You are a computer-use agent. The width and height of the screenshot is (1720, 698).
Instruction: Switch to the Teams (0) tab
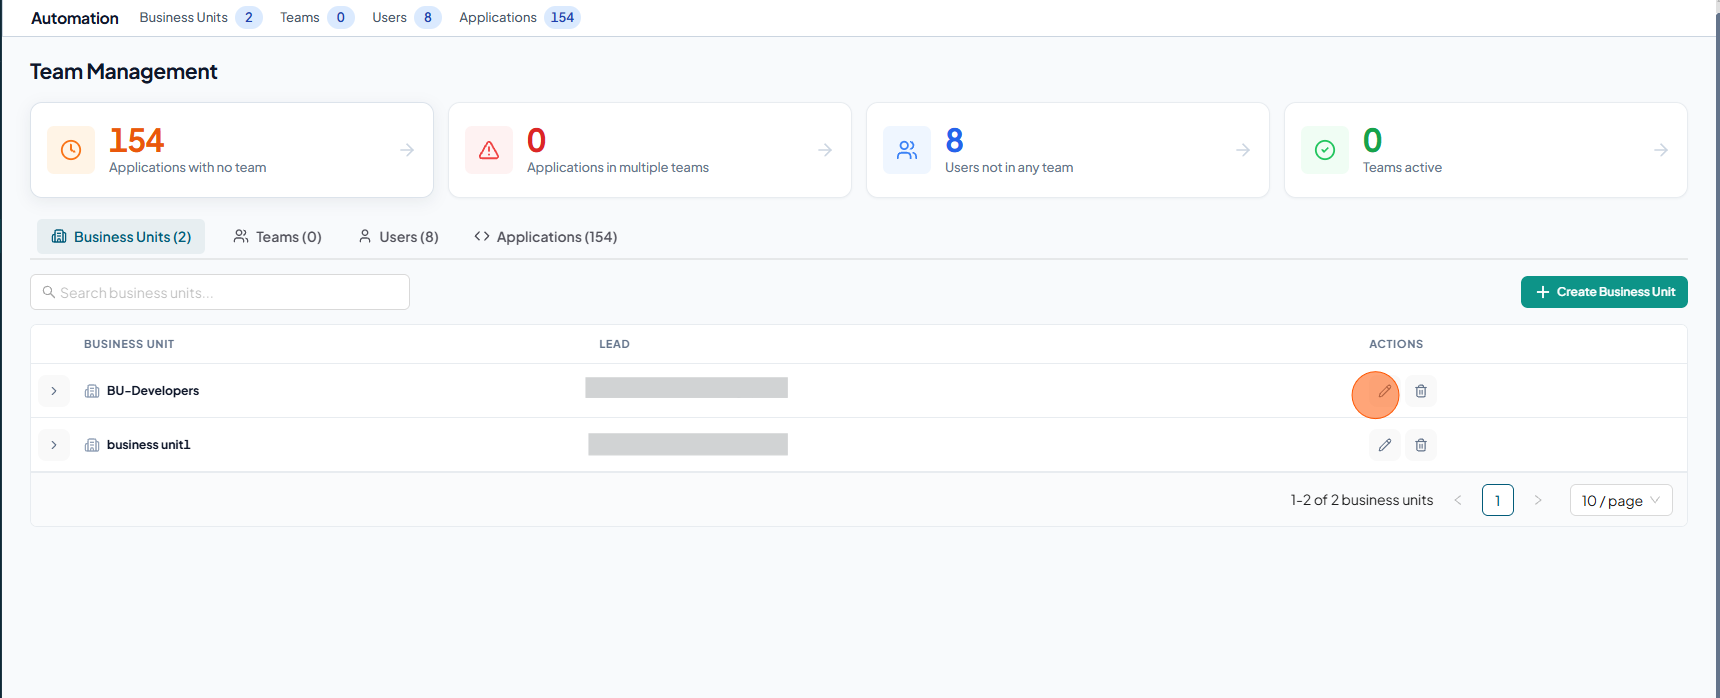[277, 237]
